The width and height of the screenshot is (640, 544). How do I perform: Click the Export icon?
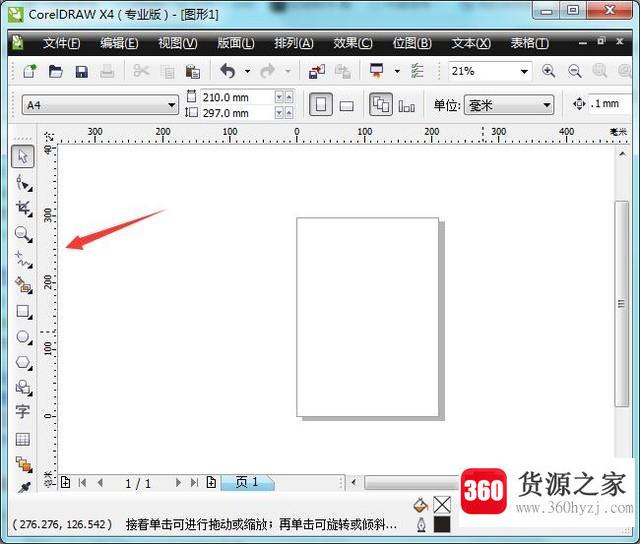(x=342, y=71)
